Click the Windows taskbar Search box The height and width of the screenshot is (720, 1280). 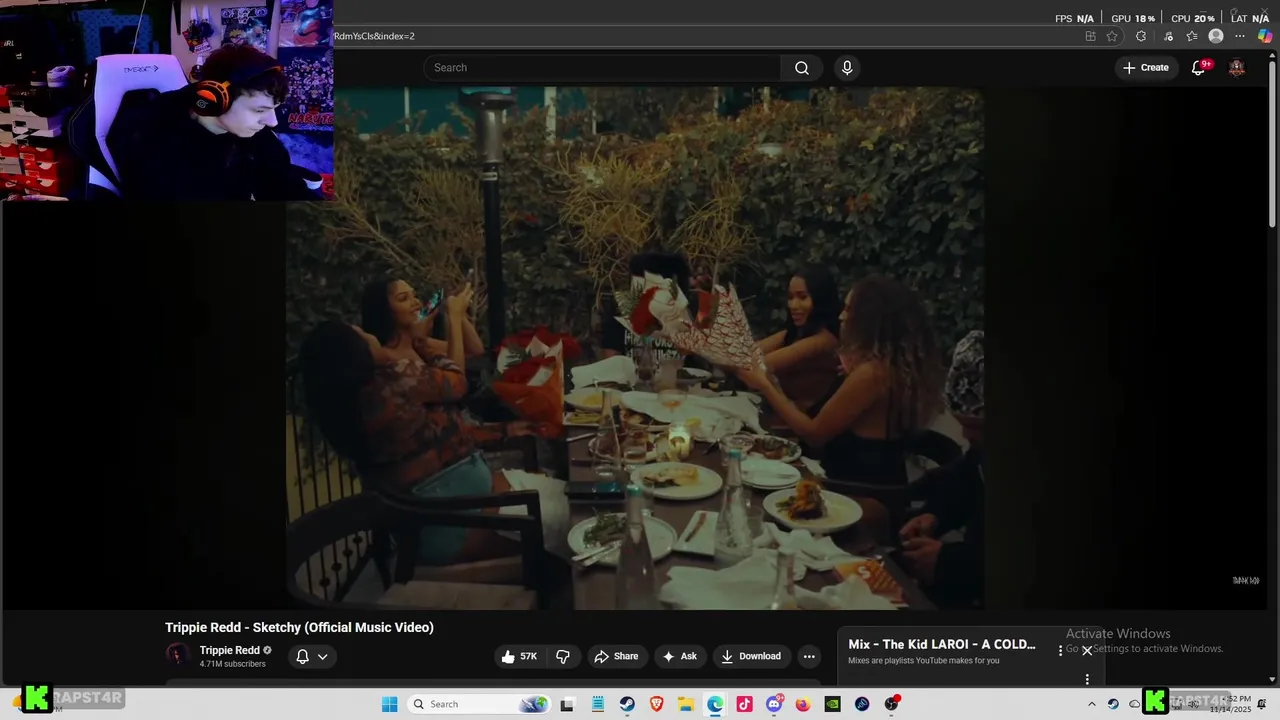tap(478, 704)
